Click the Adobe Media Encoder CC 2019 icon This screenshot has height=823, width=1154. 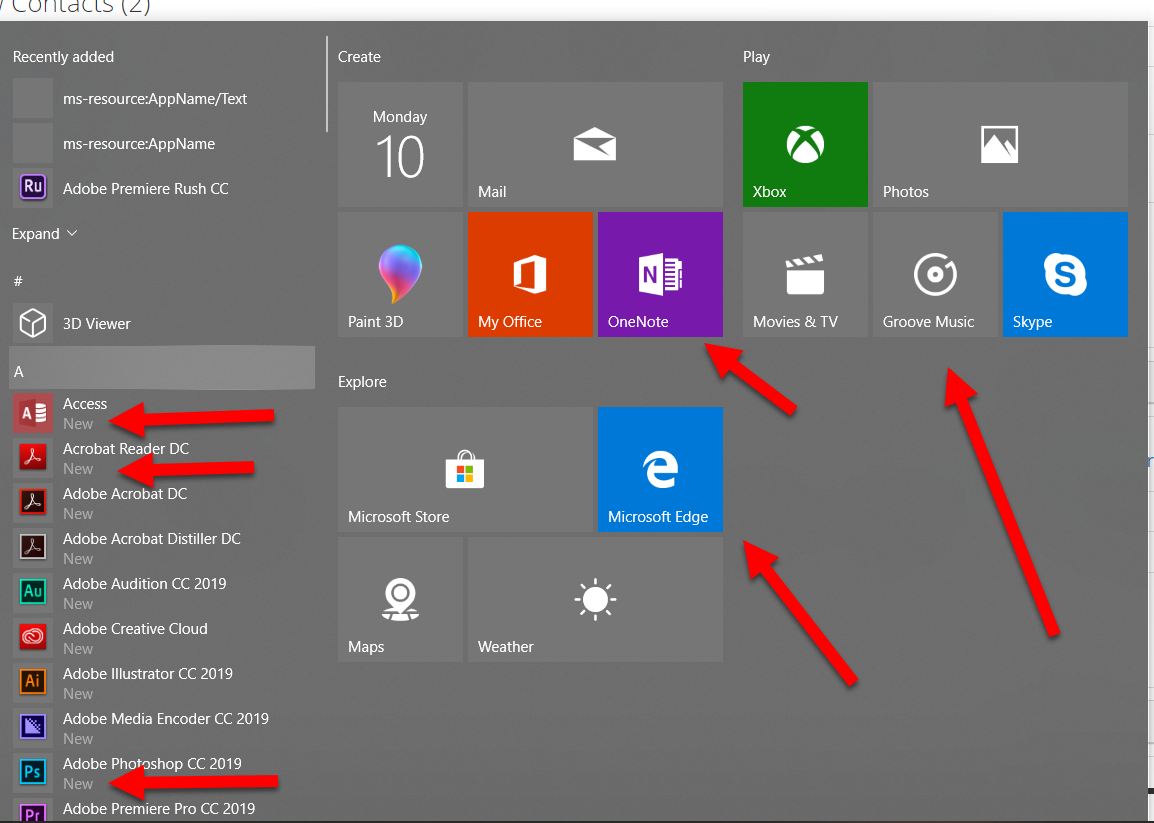point(32,727)
